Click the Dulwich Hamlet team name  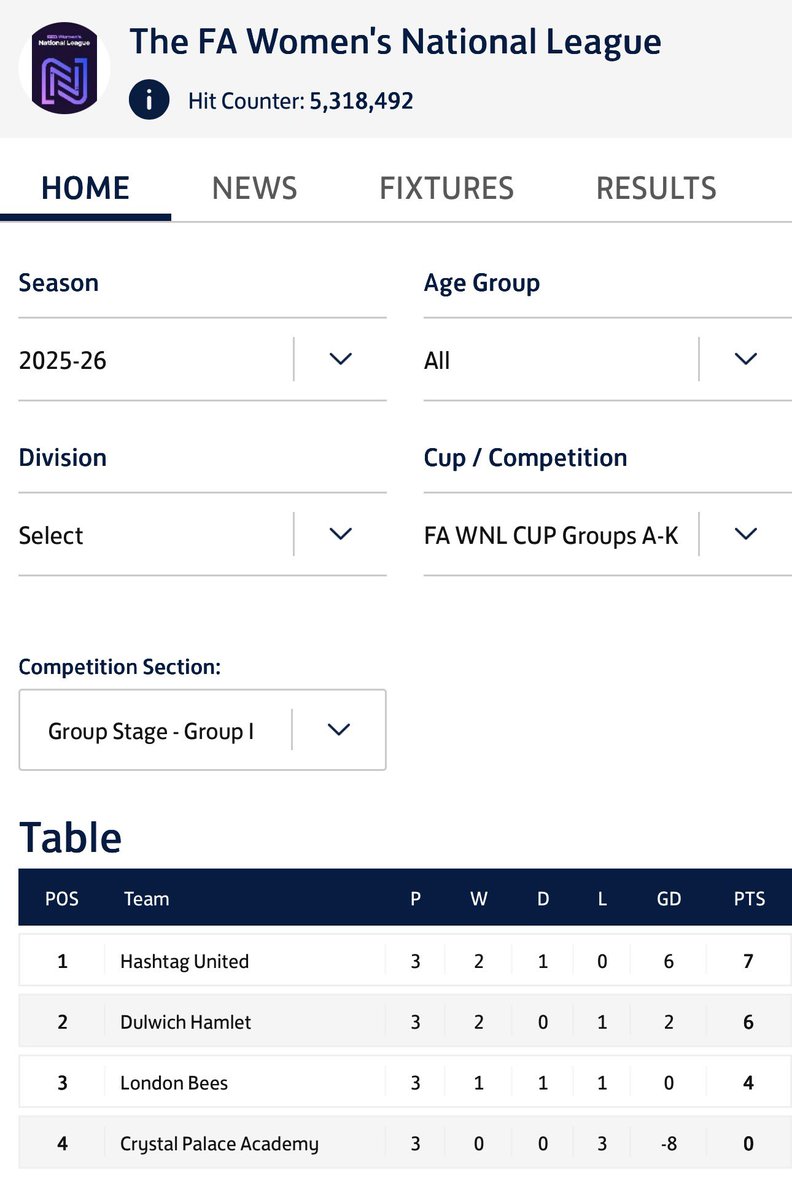click(x=185, y=1022)
